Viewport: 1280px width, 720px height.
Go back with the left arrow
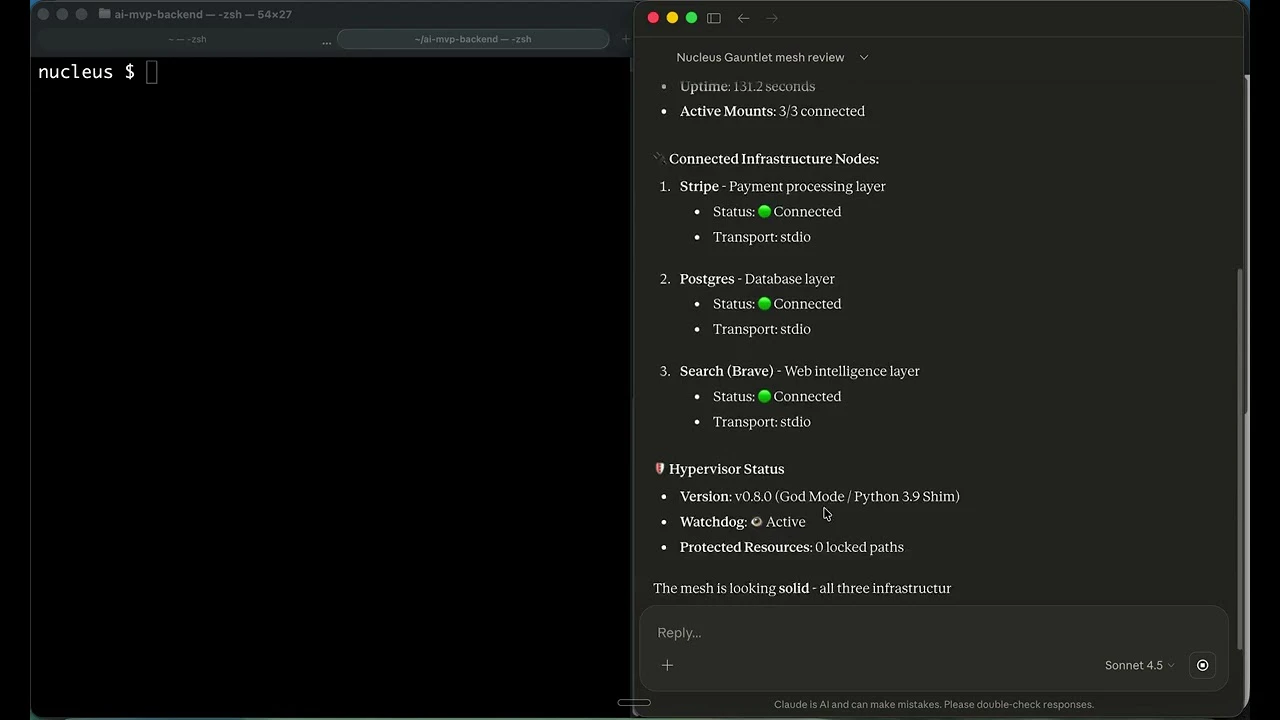point(743,18)
